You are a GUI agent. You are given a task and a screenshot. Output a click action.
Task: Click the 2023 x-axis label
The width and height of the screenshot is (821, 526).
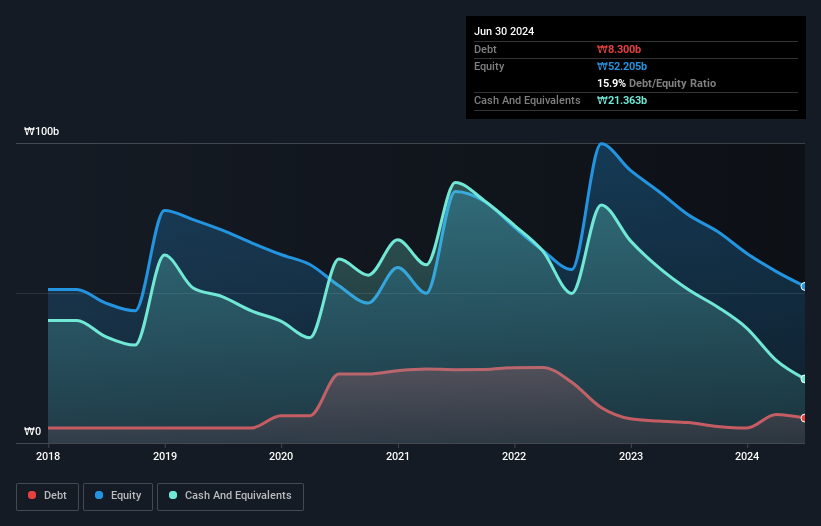pos(631,456)
